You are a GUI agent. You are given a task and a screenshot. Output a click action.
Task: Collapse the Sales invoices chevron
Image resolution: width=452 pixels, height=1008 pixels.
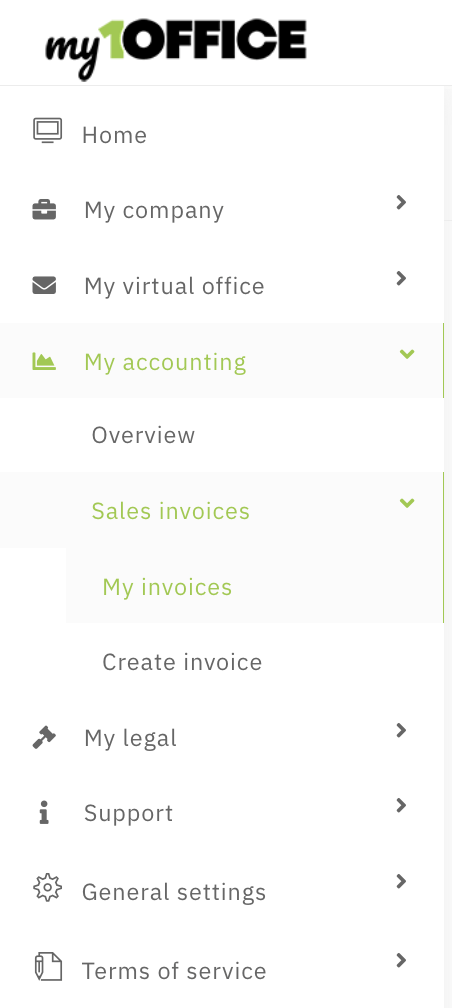click(x=407, y=503)
